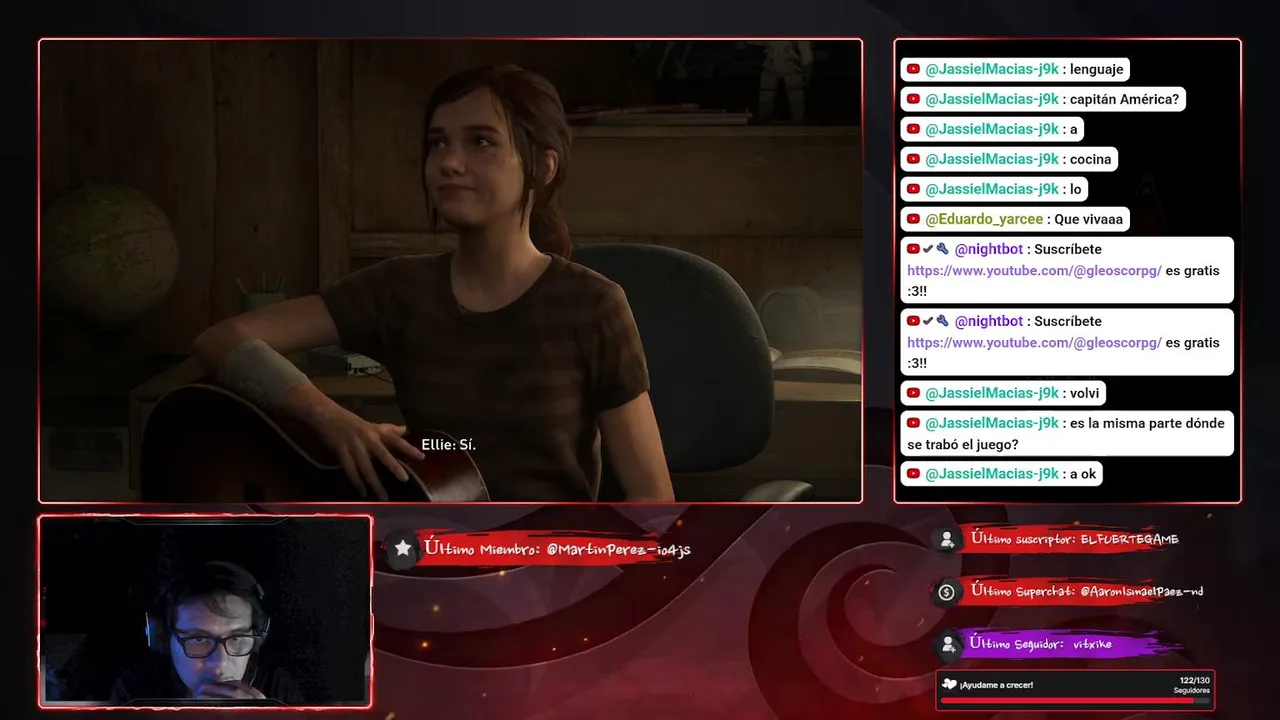Viewport: 1280px width, 720px height.
Task: Select the dollar icon beside Último Superchat
Action: (946, 592)
